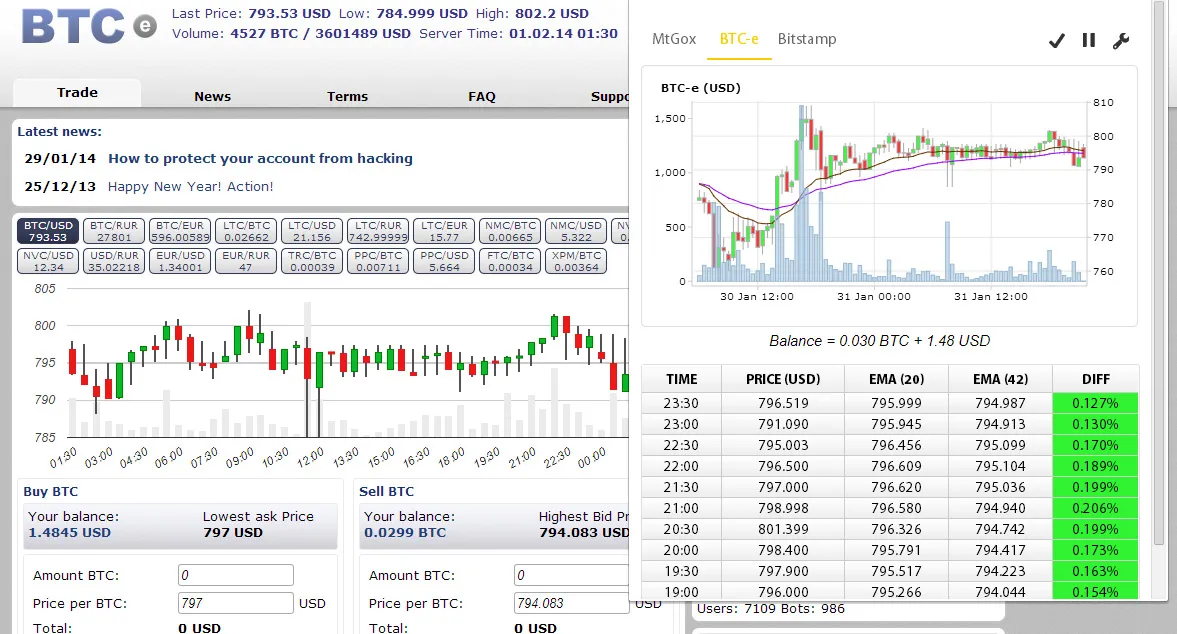The width and height of the screenshot is (1177, 634).
Task: Select the PPC/BTC currency pair
Action: [378, 261]
